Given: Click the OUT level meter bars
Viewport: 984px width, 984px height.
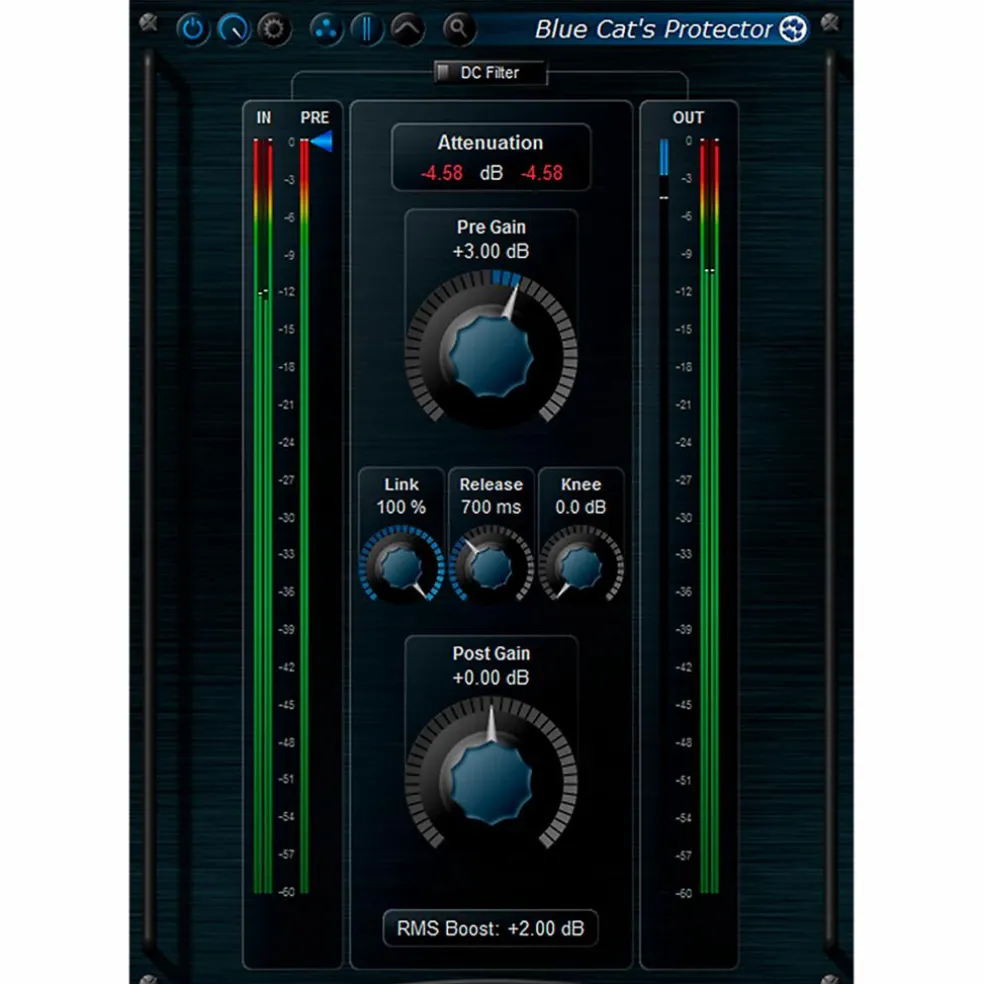Looking at the screenshot, I should coord(709,516).
